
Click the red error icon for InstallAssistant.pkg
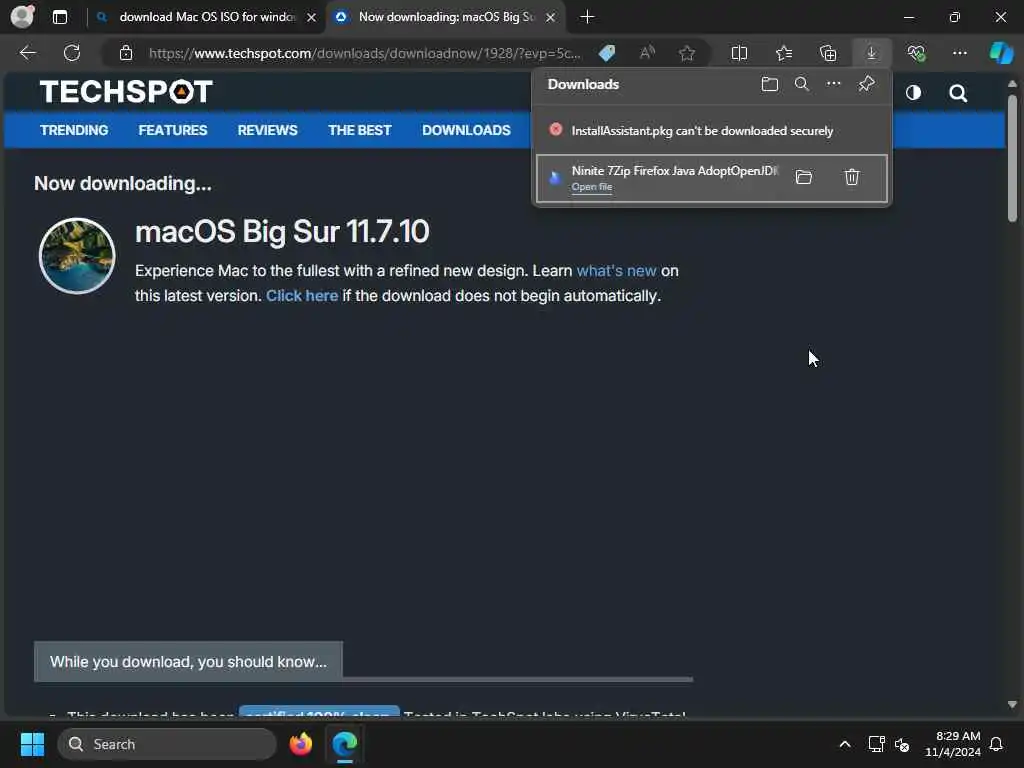point(556,129)
